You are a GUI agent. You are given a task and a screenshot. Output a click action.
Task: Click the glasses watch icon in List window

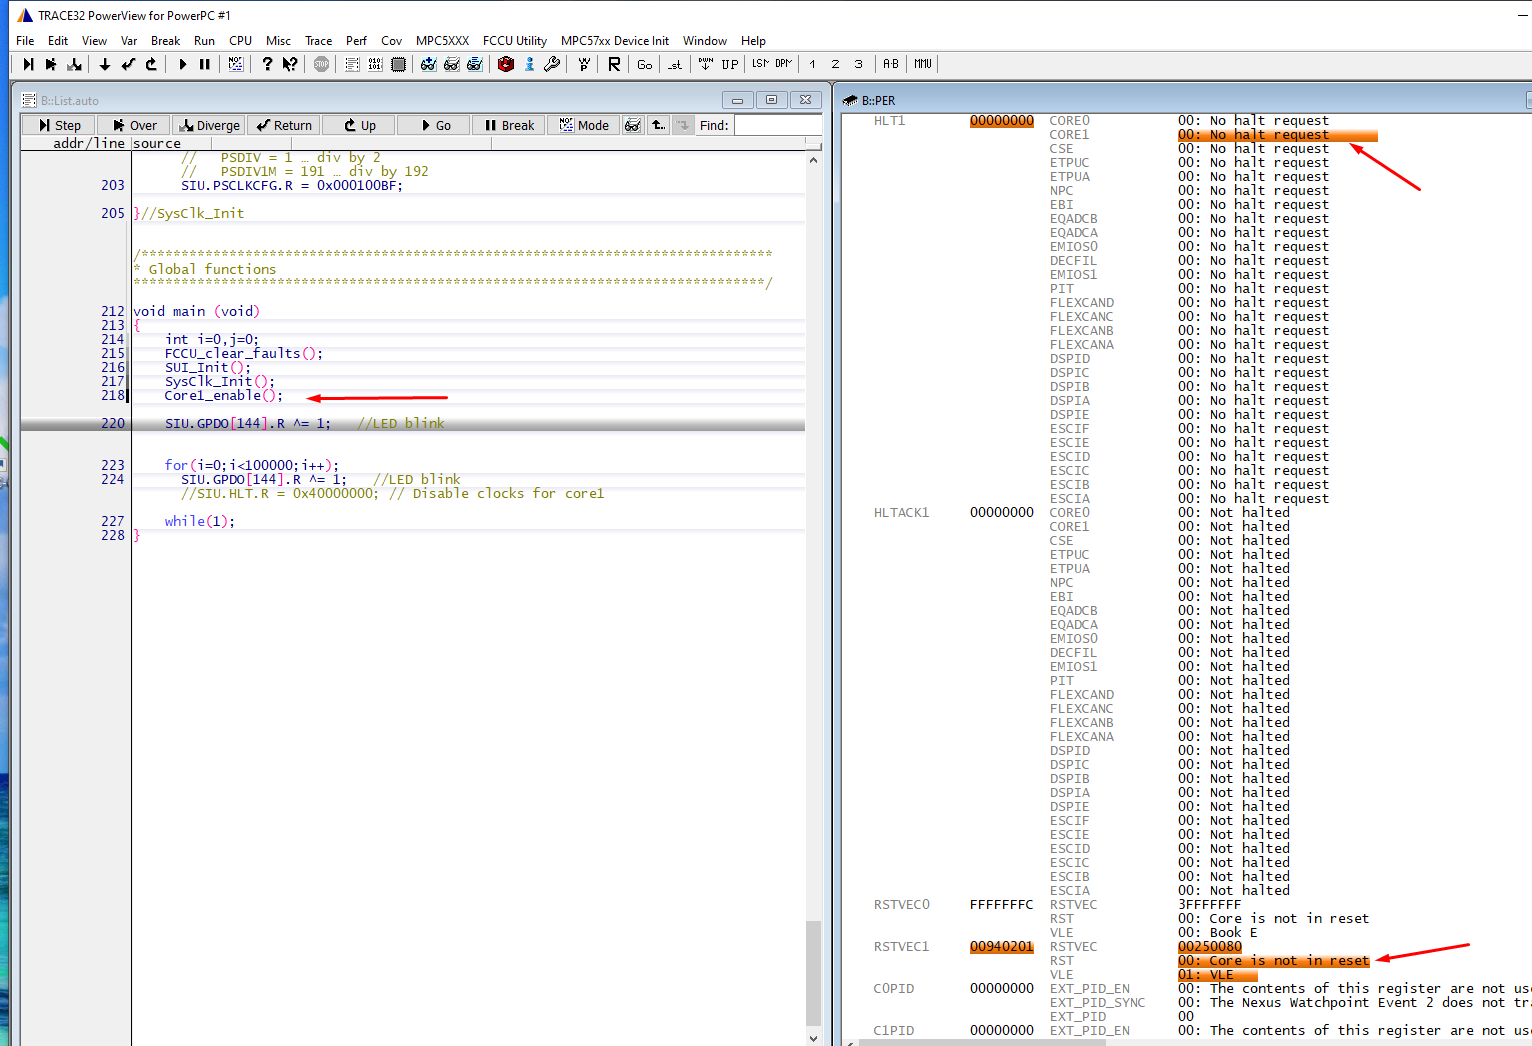[632, 125]
